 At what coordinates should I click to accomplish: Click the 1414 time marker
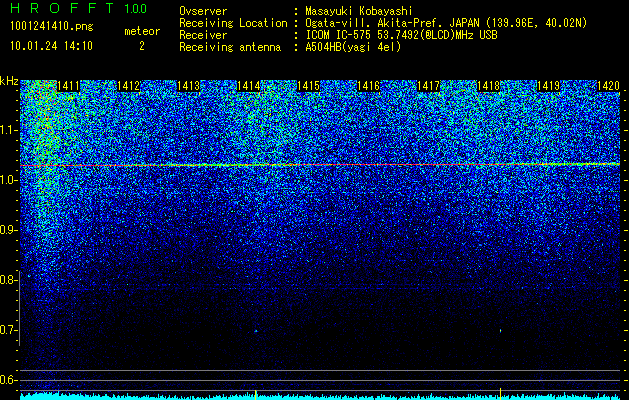click(x=249, y=86)
